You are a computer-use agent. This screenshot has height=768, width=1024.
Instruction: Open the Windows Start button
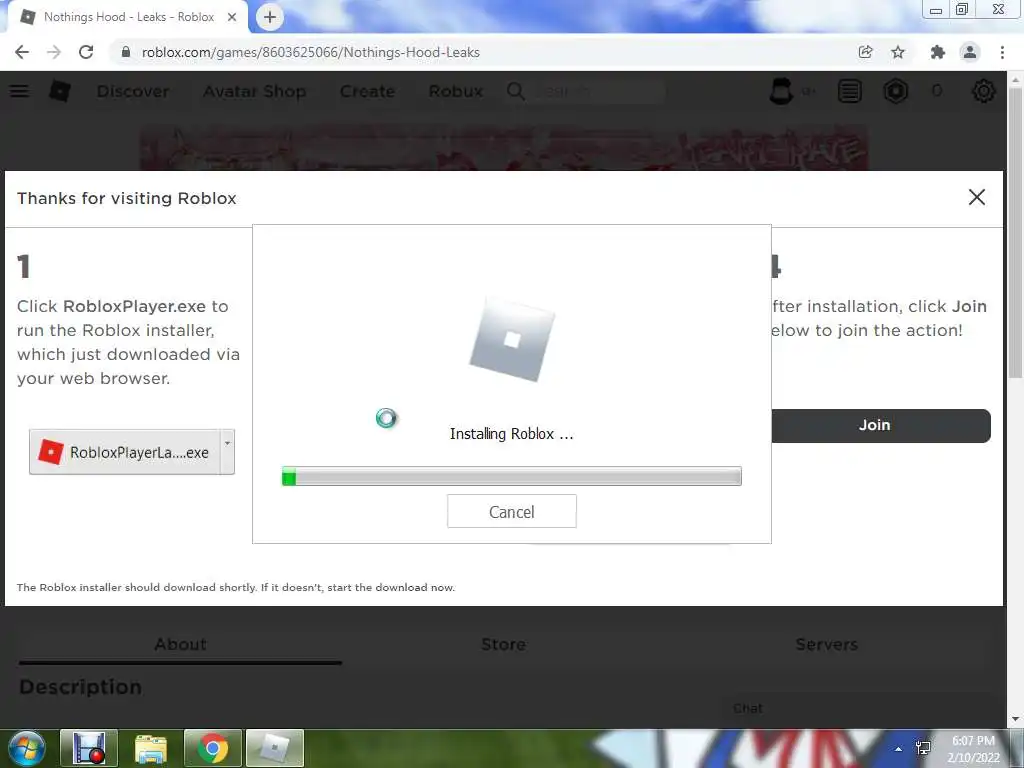26,748
